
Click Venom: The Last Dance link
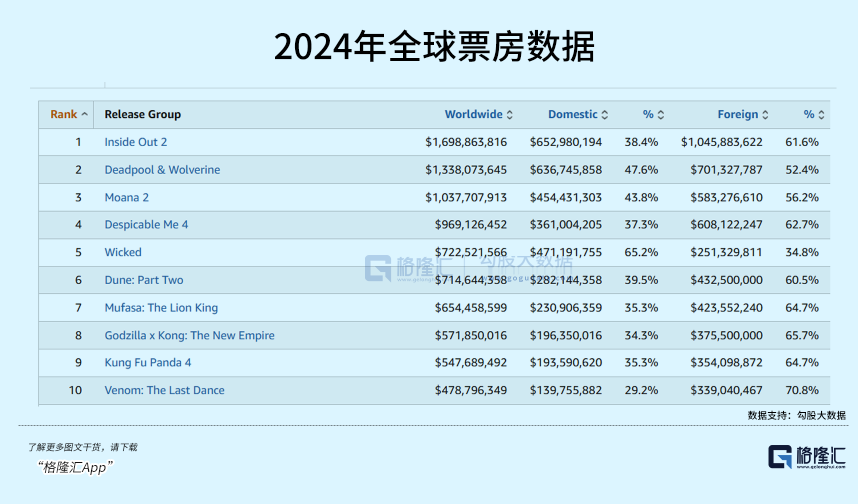click(x=164, y=390)
